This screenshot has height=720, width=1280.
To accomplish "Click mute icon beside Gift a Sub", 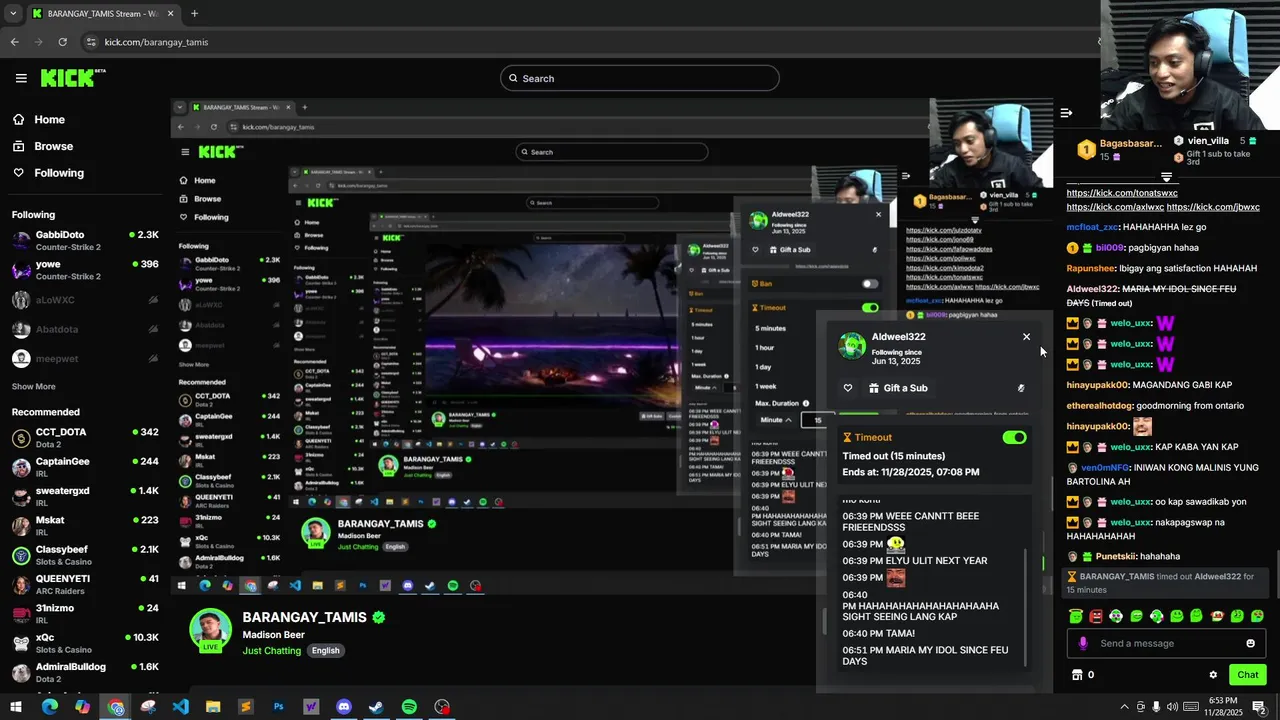I will pos(1020,388).
